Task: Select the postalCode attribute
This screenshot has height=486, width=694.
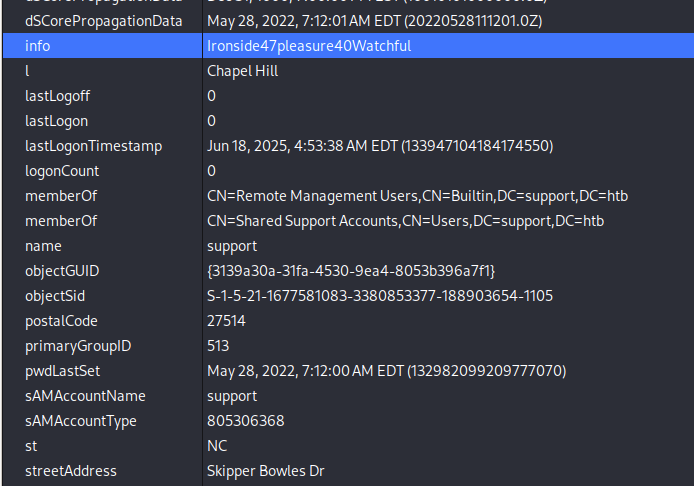Action: pos(62,321)
